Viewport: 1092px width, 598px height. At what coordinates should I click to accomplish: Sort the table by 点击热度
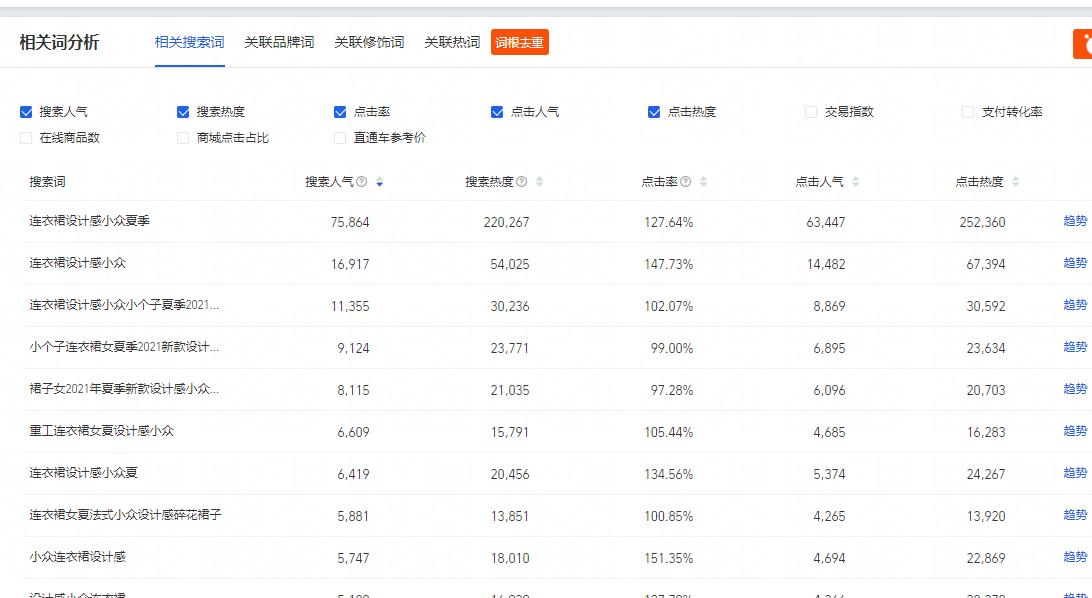pyautogui.click(x=1014, y=182)
